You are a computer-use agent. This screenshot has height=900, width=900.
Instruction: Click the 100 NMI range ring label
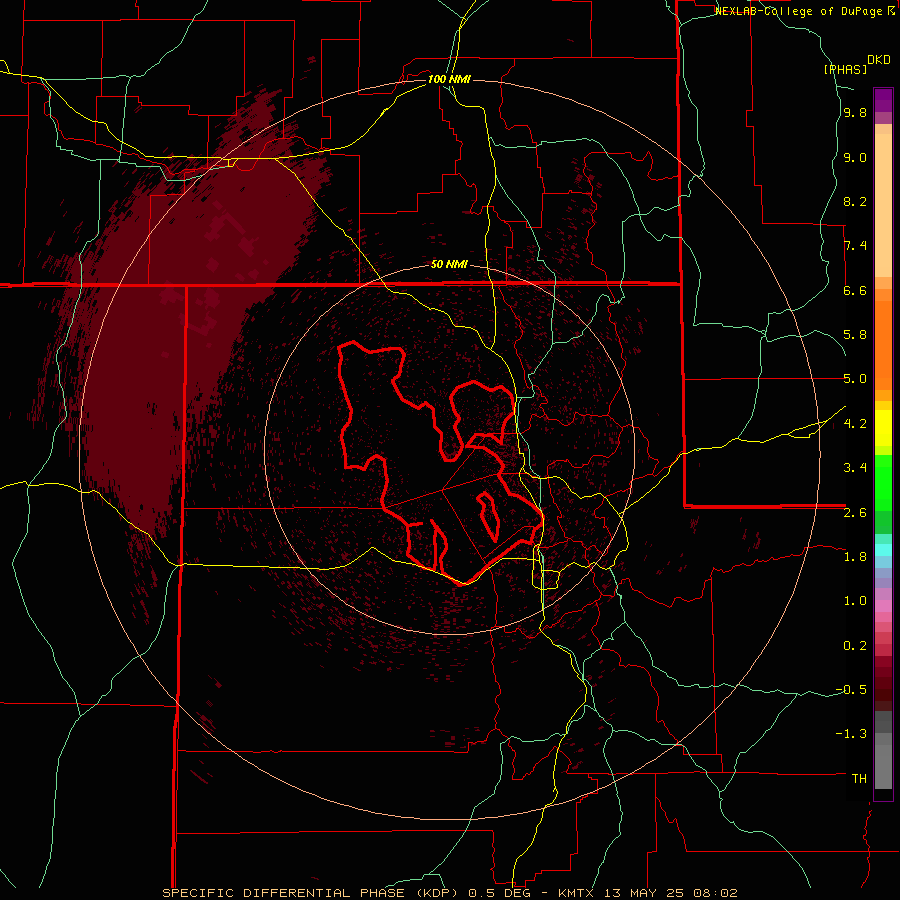coord(449,79)
